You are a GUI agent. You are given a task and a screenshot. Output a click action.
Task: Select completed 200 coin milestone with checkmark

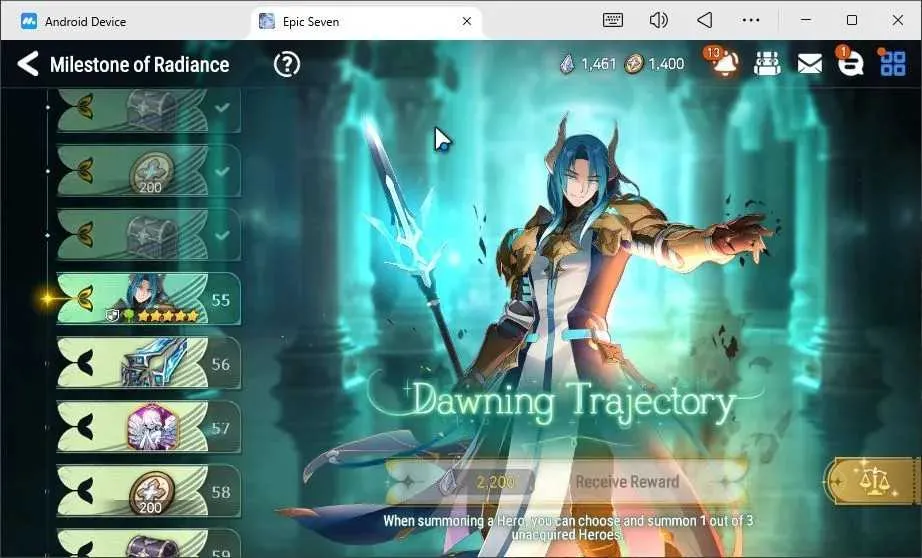pos(149,171)
